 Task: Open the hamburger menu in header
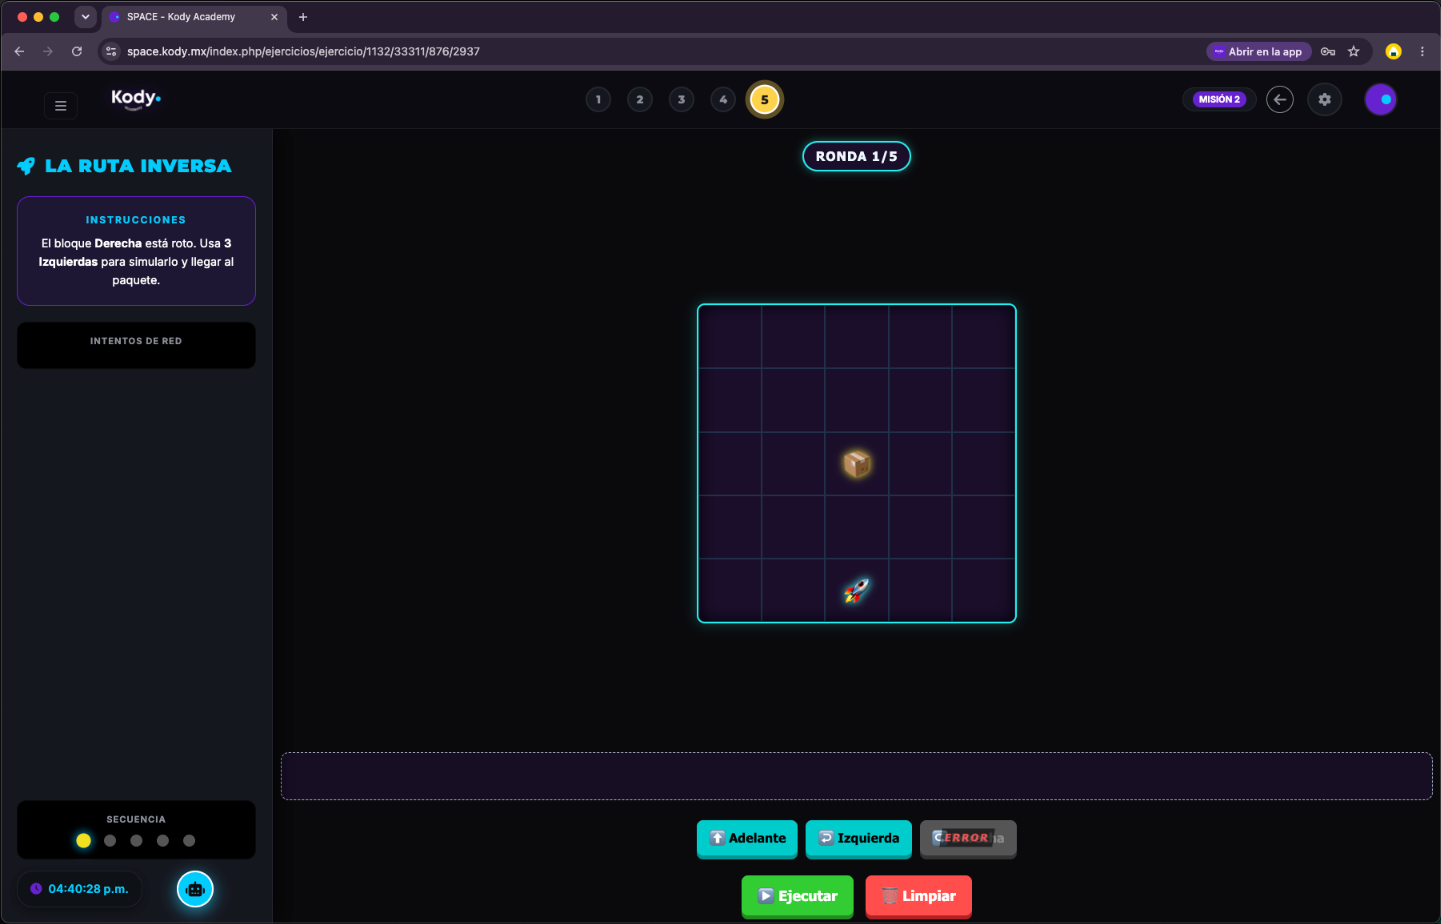point(61,105)
